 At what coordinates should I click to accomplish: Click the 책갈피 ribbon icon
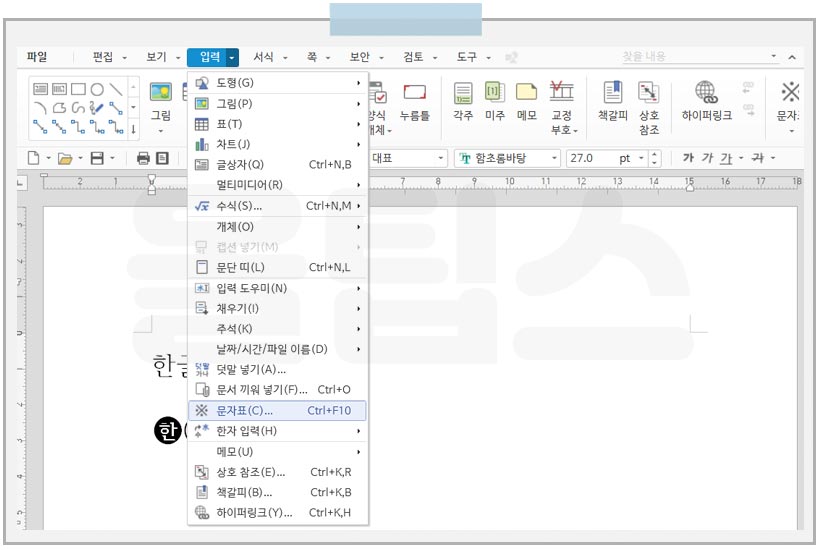pyautogui.click(x=612, y=101)
